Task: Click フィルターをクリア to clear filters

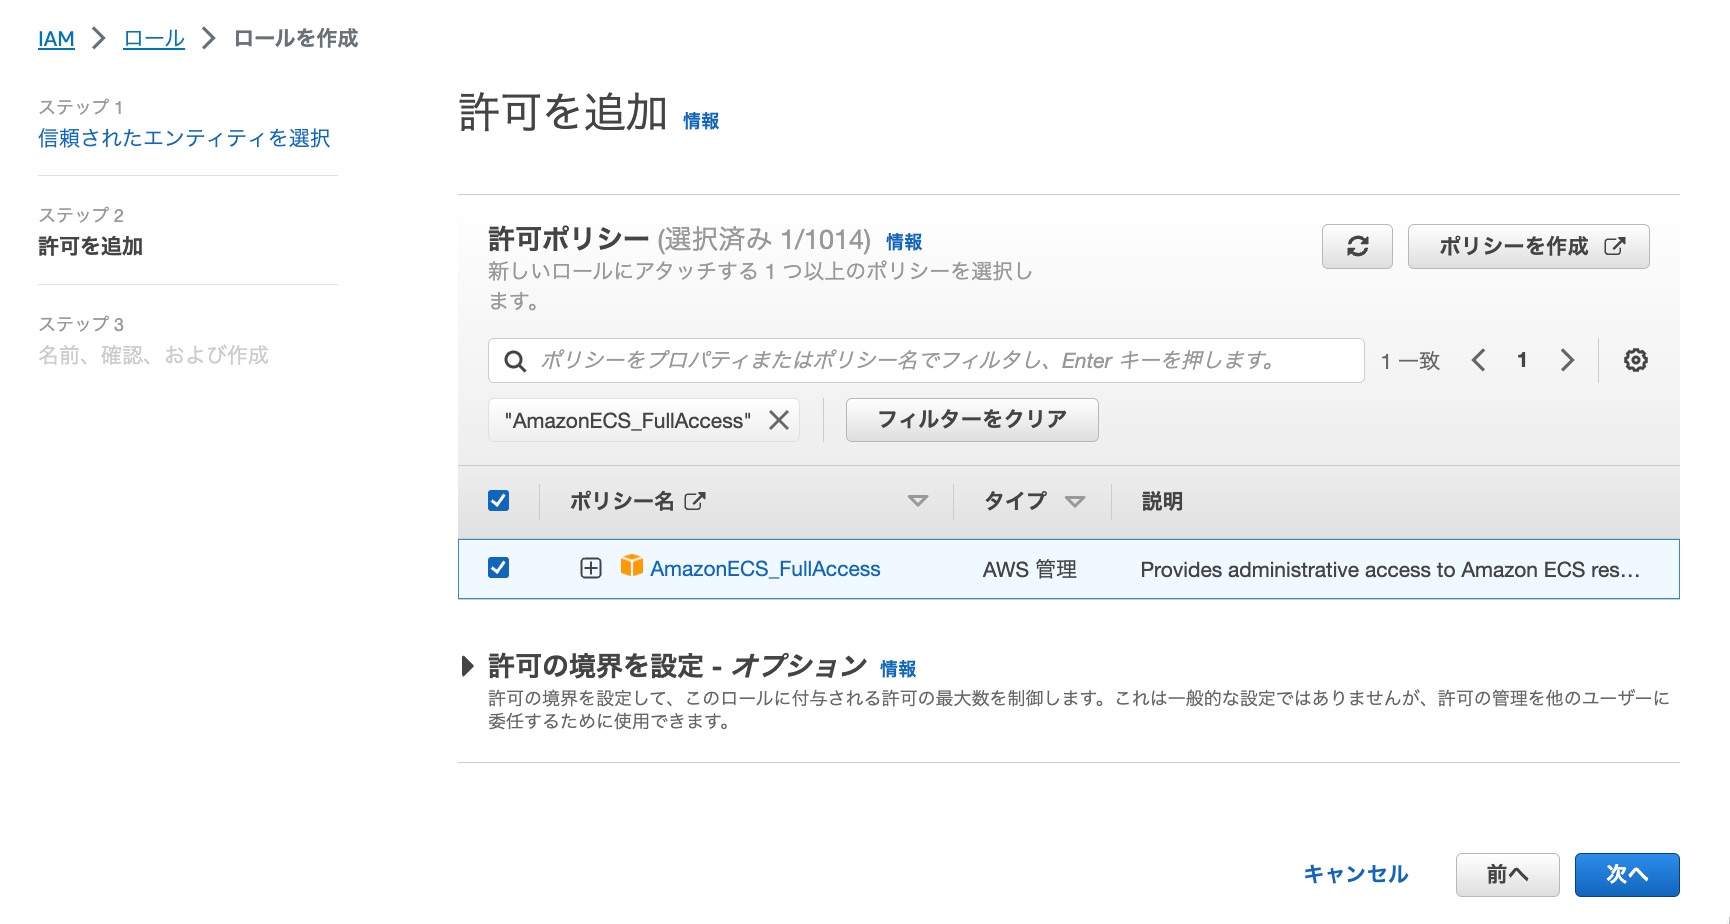Action: pyautogui.click(x=971, y=420)
